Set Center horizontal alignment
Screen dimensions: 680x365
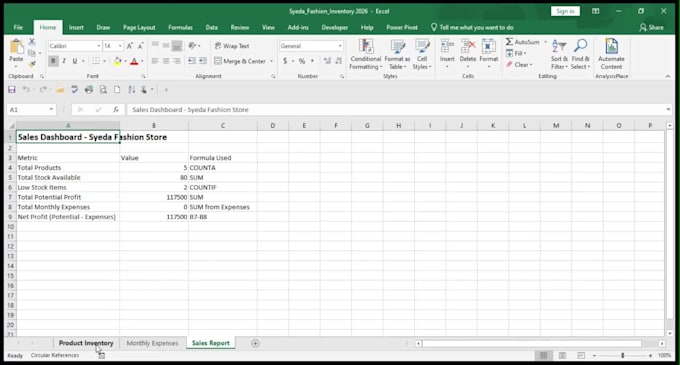click(x=166, y=61)
